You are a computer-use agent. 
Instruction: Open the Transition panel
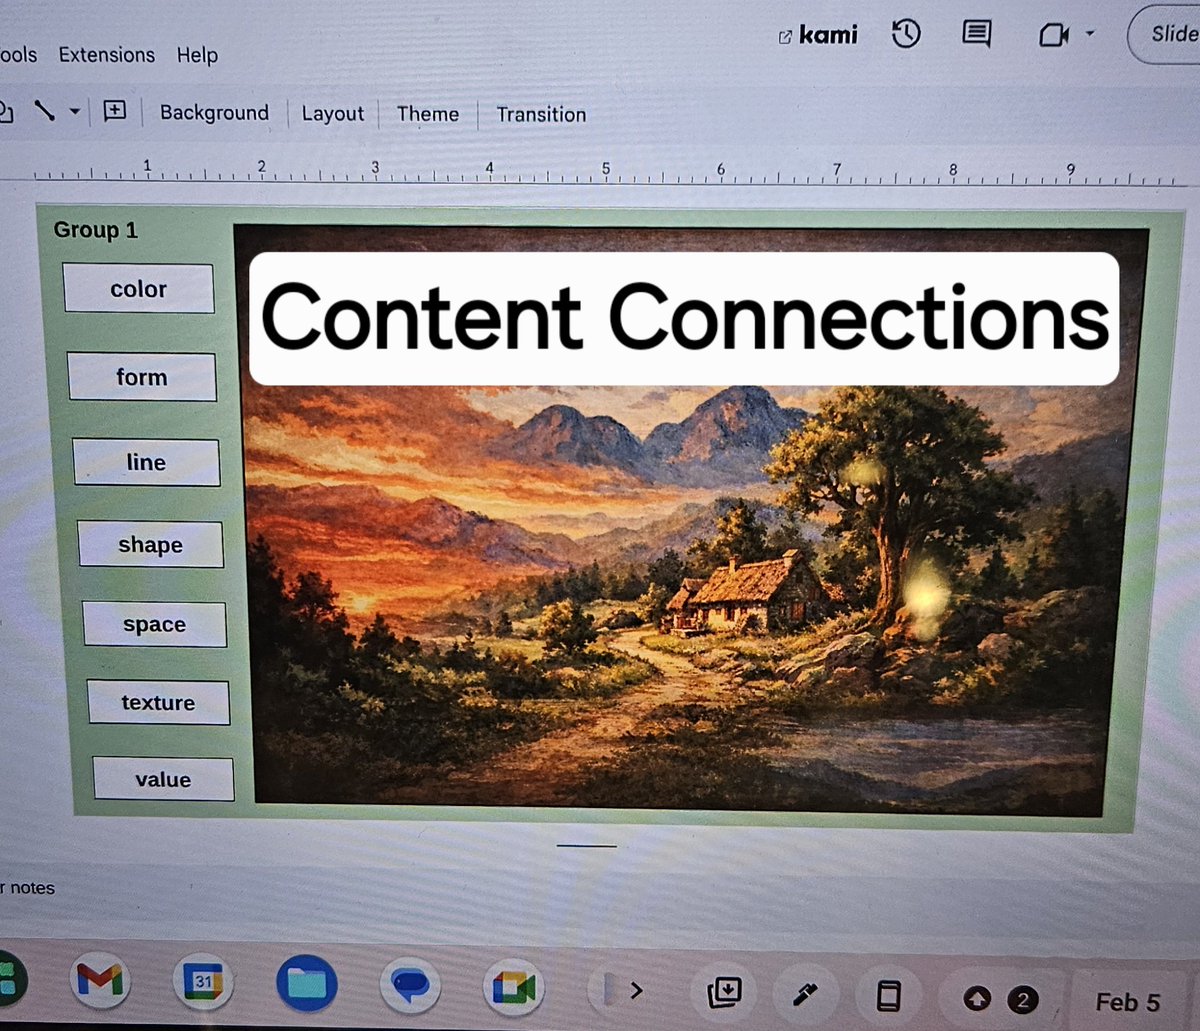541,115
